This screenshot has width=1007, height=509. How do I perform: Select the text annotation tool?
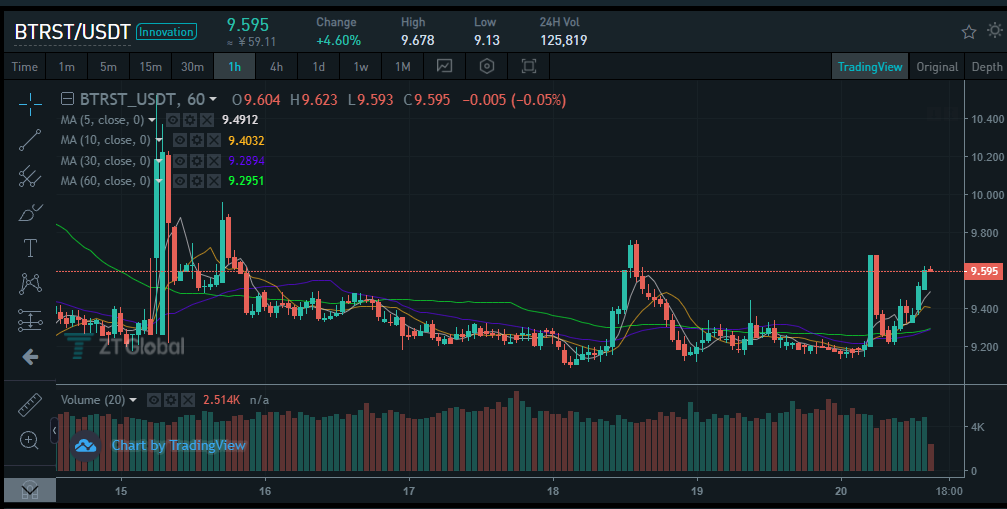pyautogui.click(x=30, y=248)
